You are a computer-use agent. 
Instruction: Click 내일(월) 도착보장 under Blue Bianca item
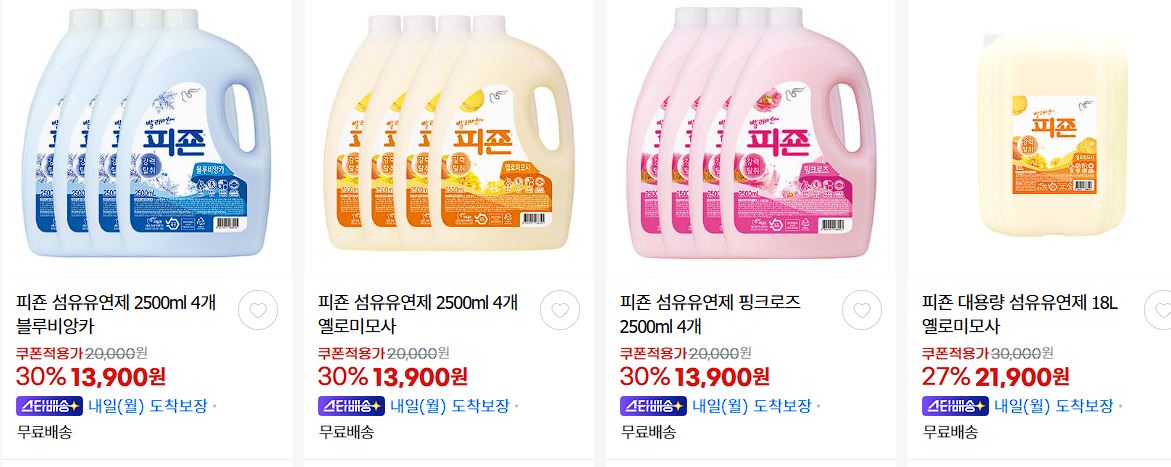(148, 406)
